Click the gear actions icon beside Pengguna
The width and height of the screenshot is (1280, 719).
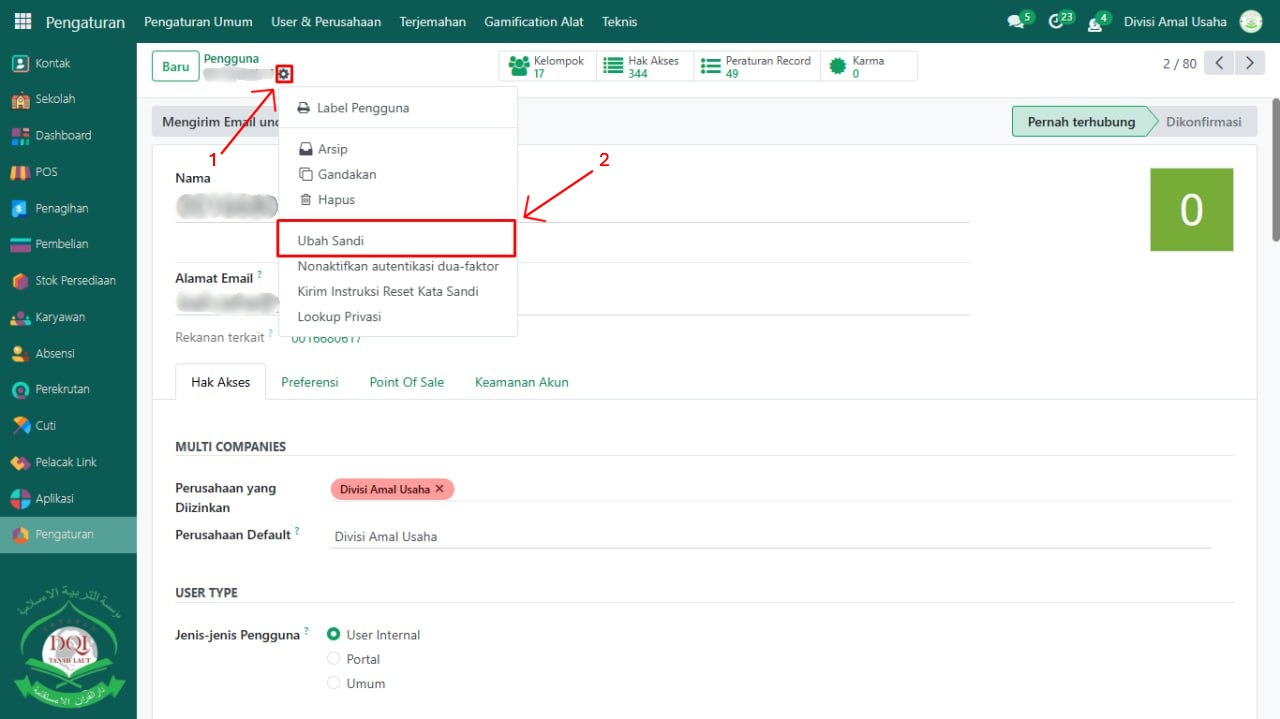[285, 73]
